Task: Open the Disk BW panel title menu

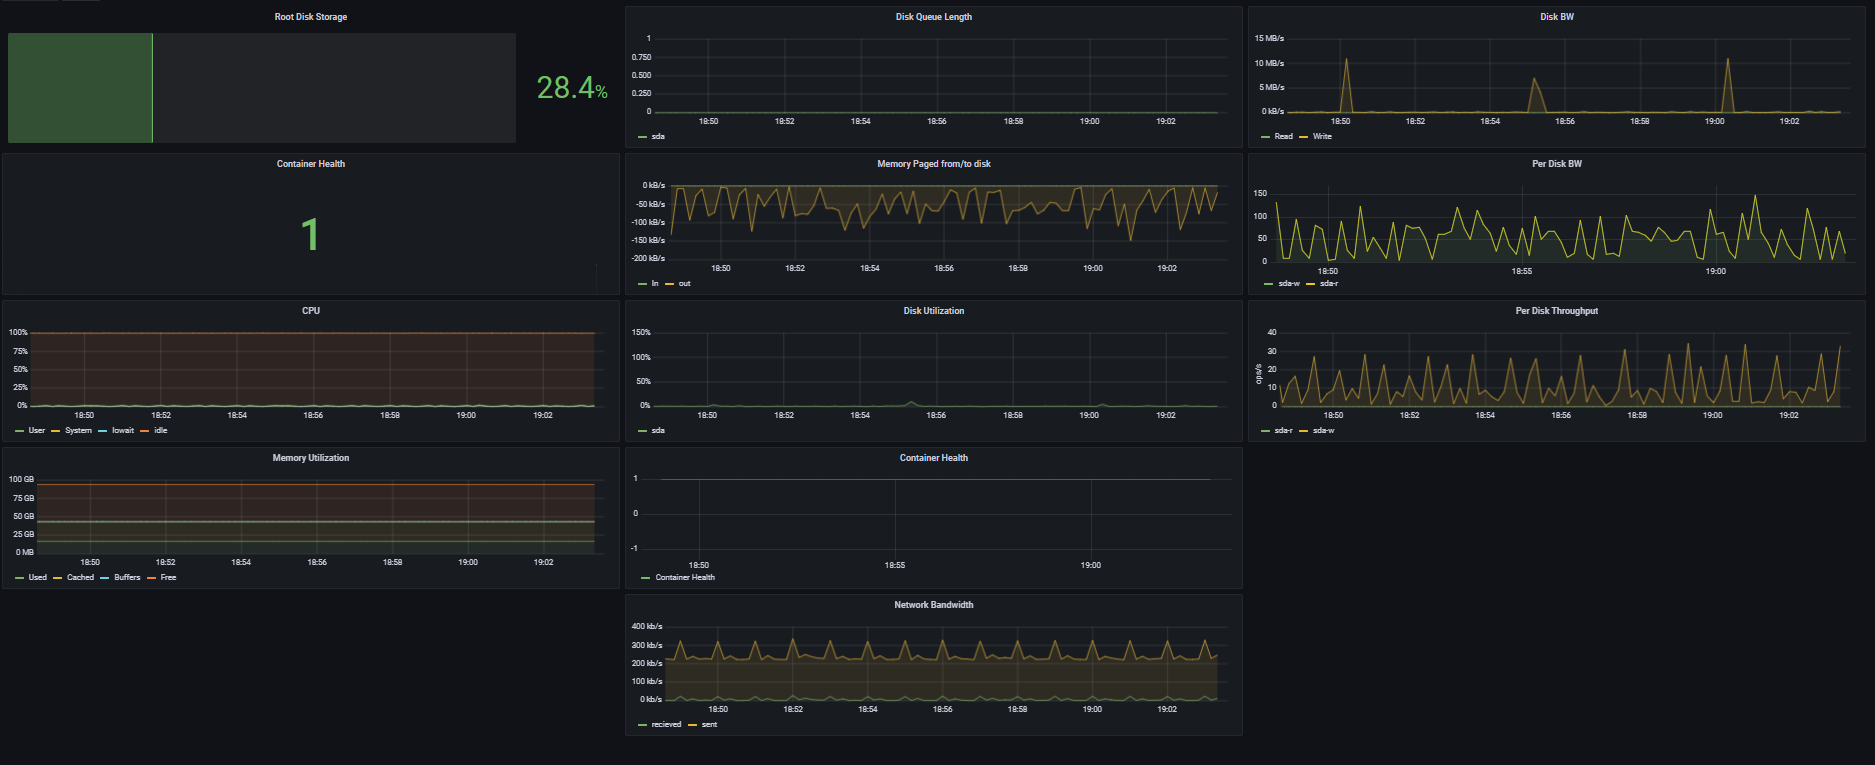Action: [x=1556, y=17]
